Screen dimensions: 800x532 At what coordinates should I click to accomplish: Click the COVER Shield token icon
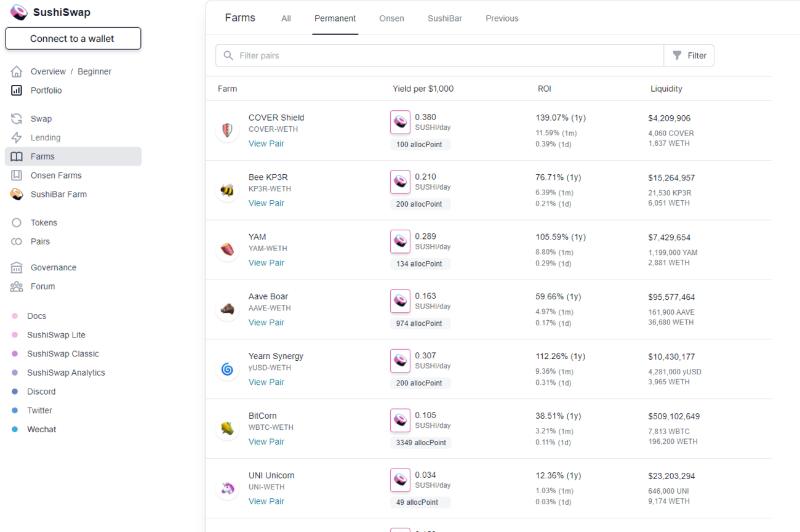[227, 130]
